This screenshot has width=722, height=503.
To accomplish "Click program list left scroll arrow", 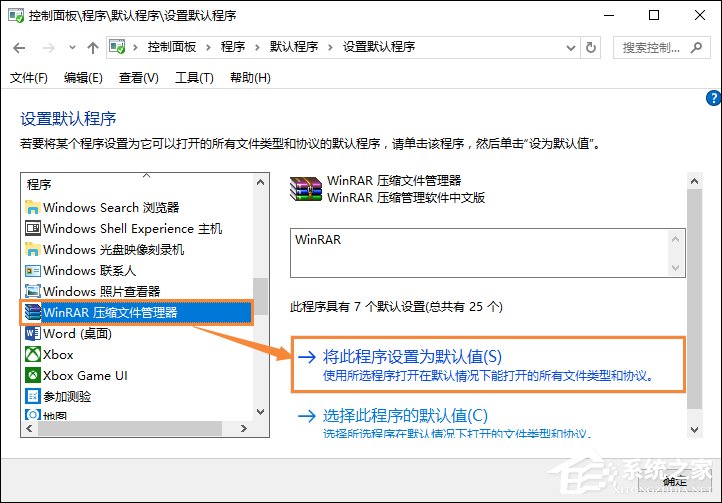I will tap(29, 428).
